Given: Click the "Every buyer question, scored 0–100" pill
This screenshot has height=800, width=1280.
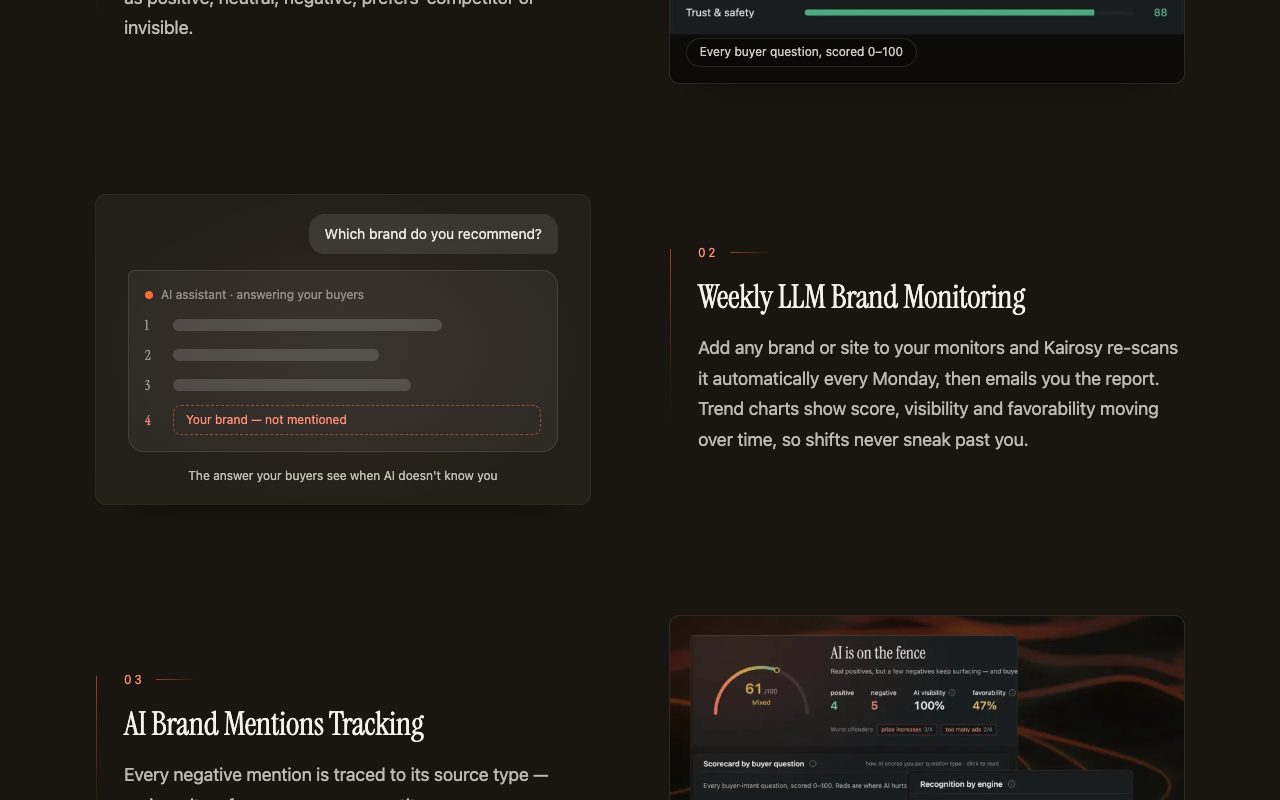Looking at the screenshot, I should tap(801, 52).
